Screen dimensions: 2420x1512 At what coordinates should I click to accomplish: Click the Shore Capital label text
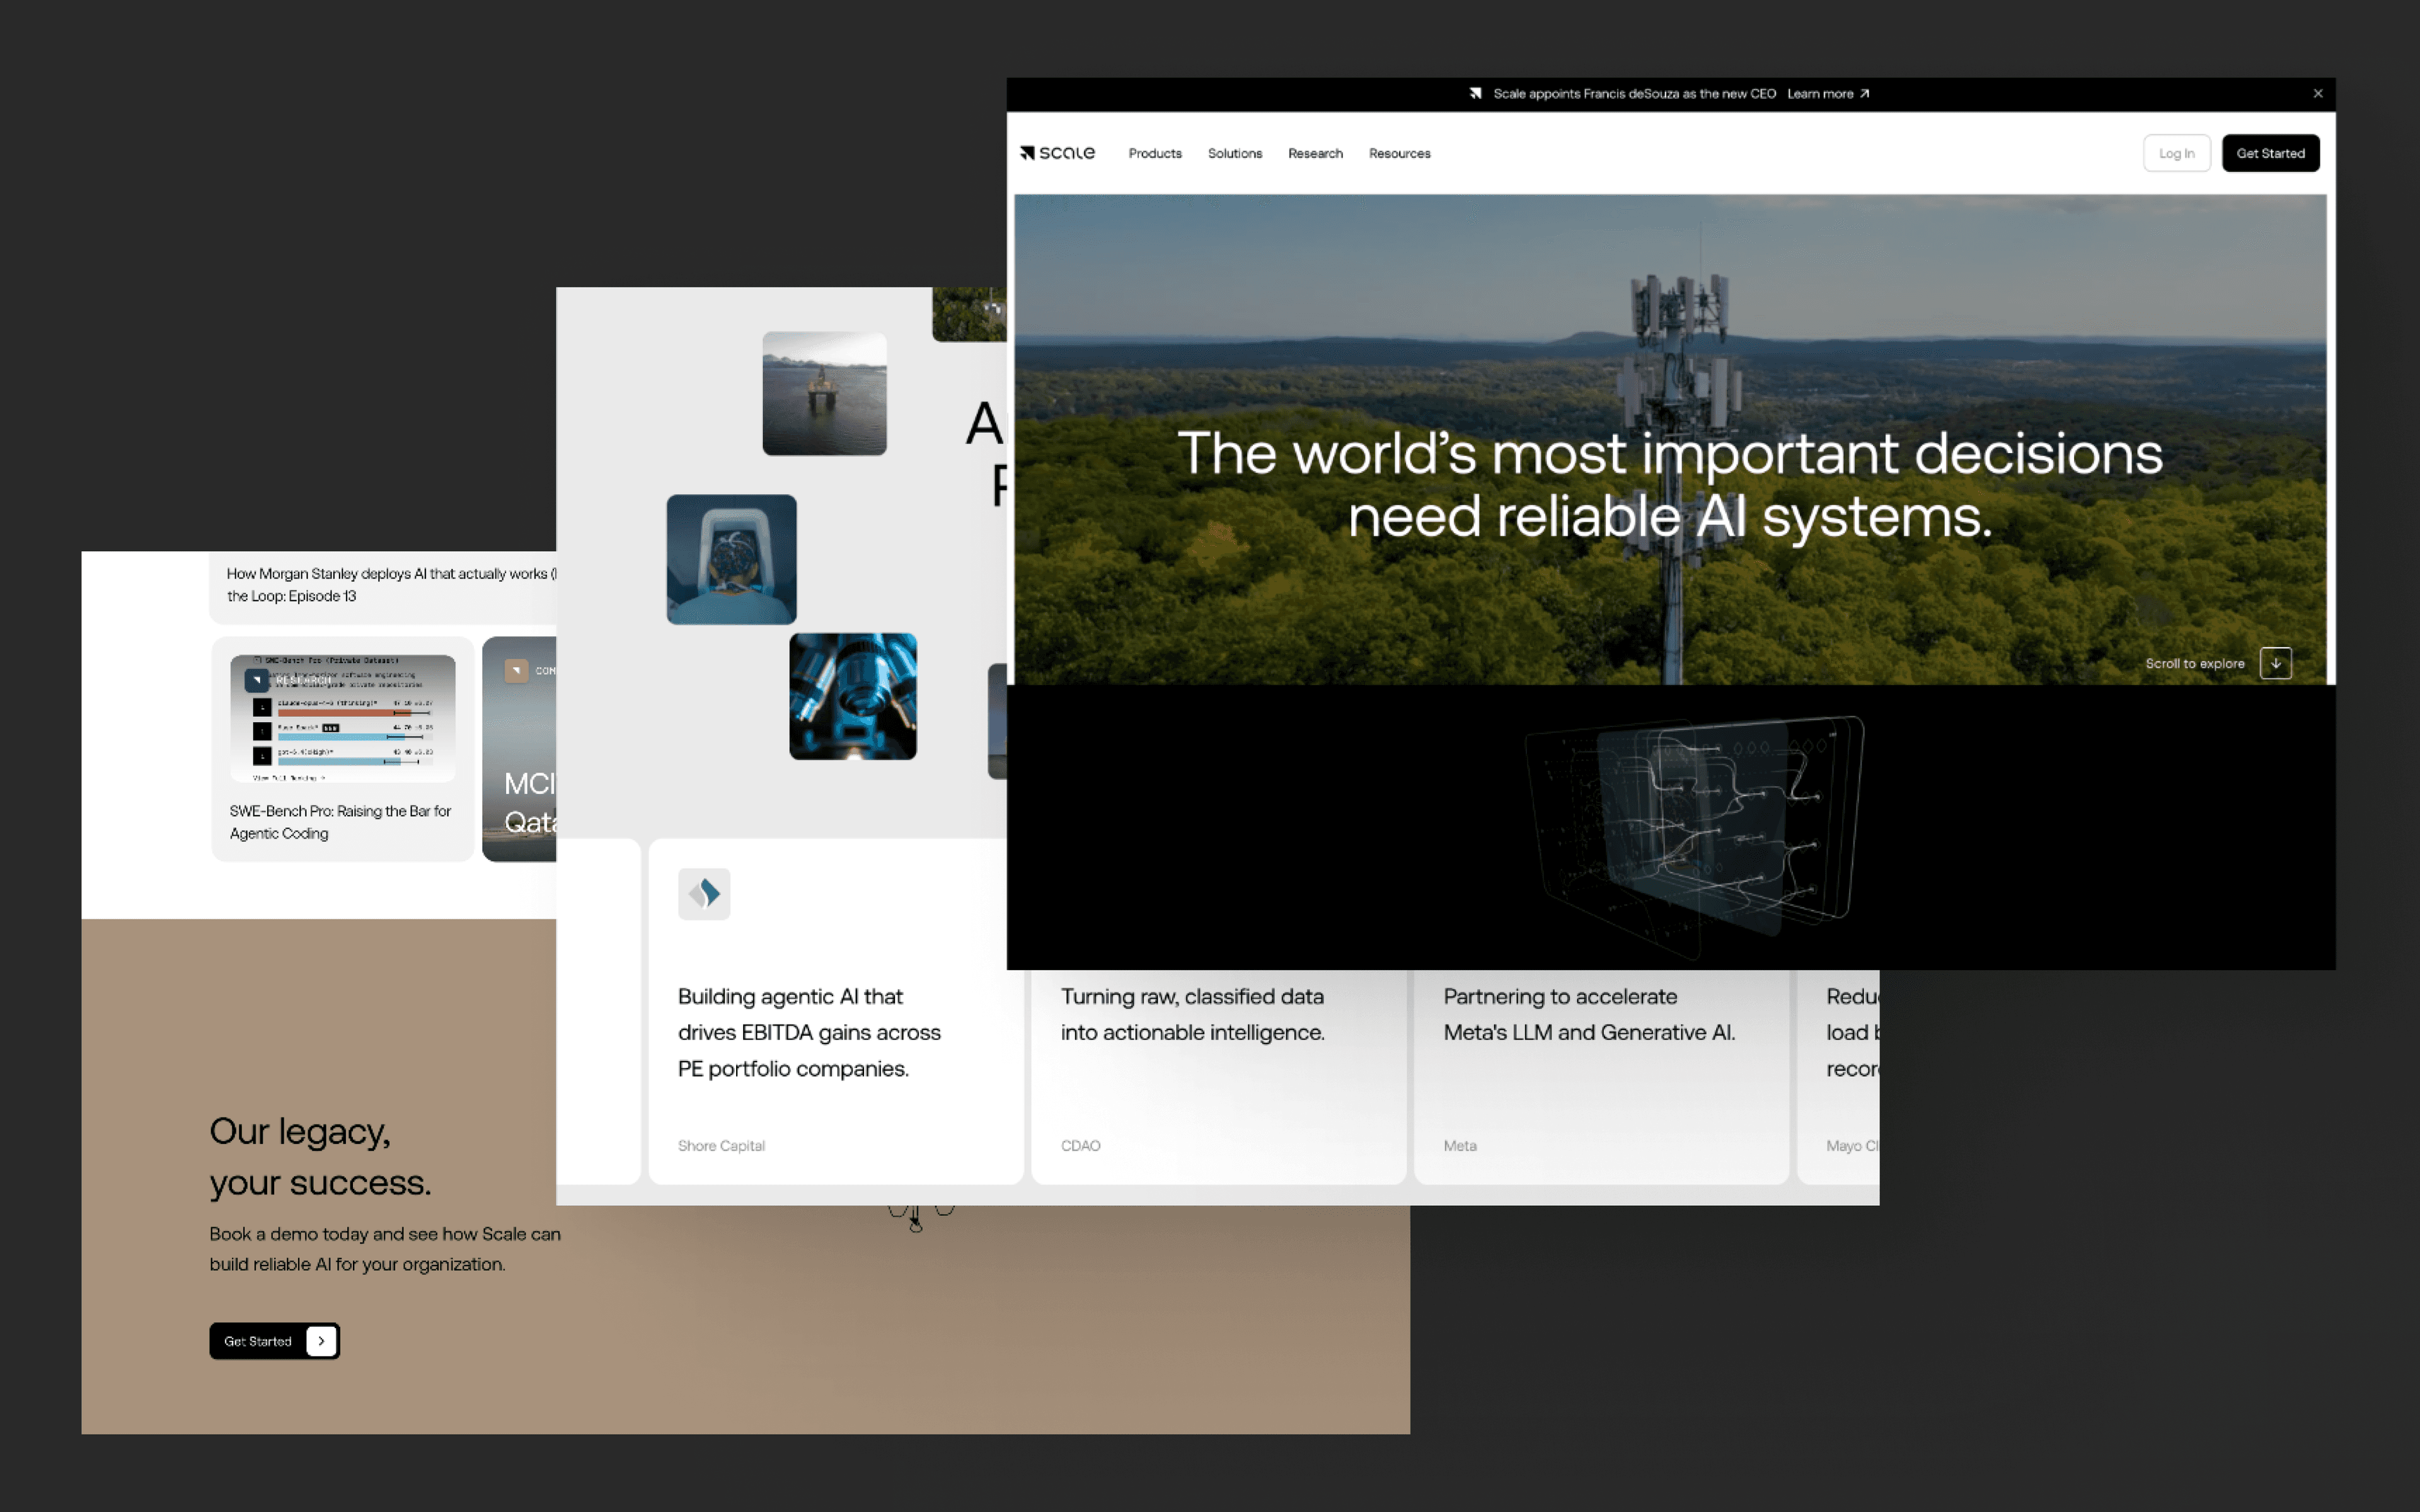[x=721, y=1146]
